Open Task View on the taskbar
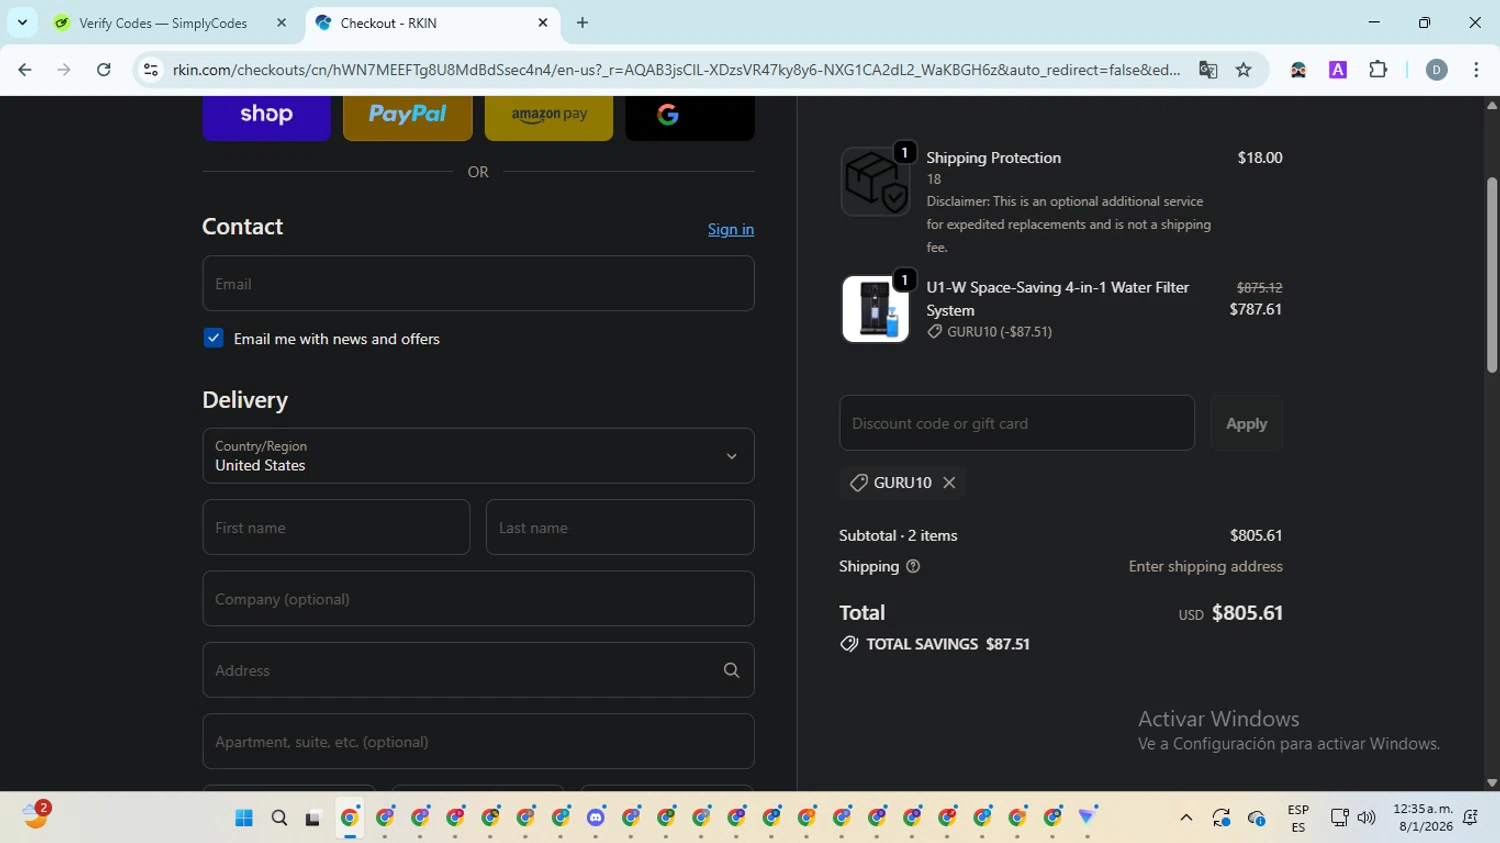This screenshot has width=1500, height=843. pyautogui.click(x=313, y=818)
